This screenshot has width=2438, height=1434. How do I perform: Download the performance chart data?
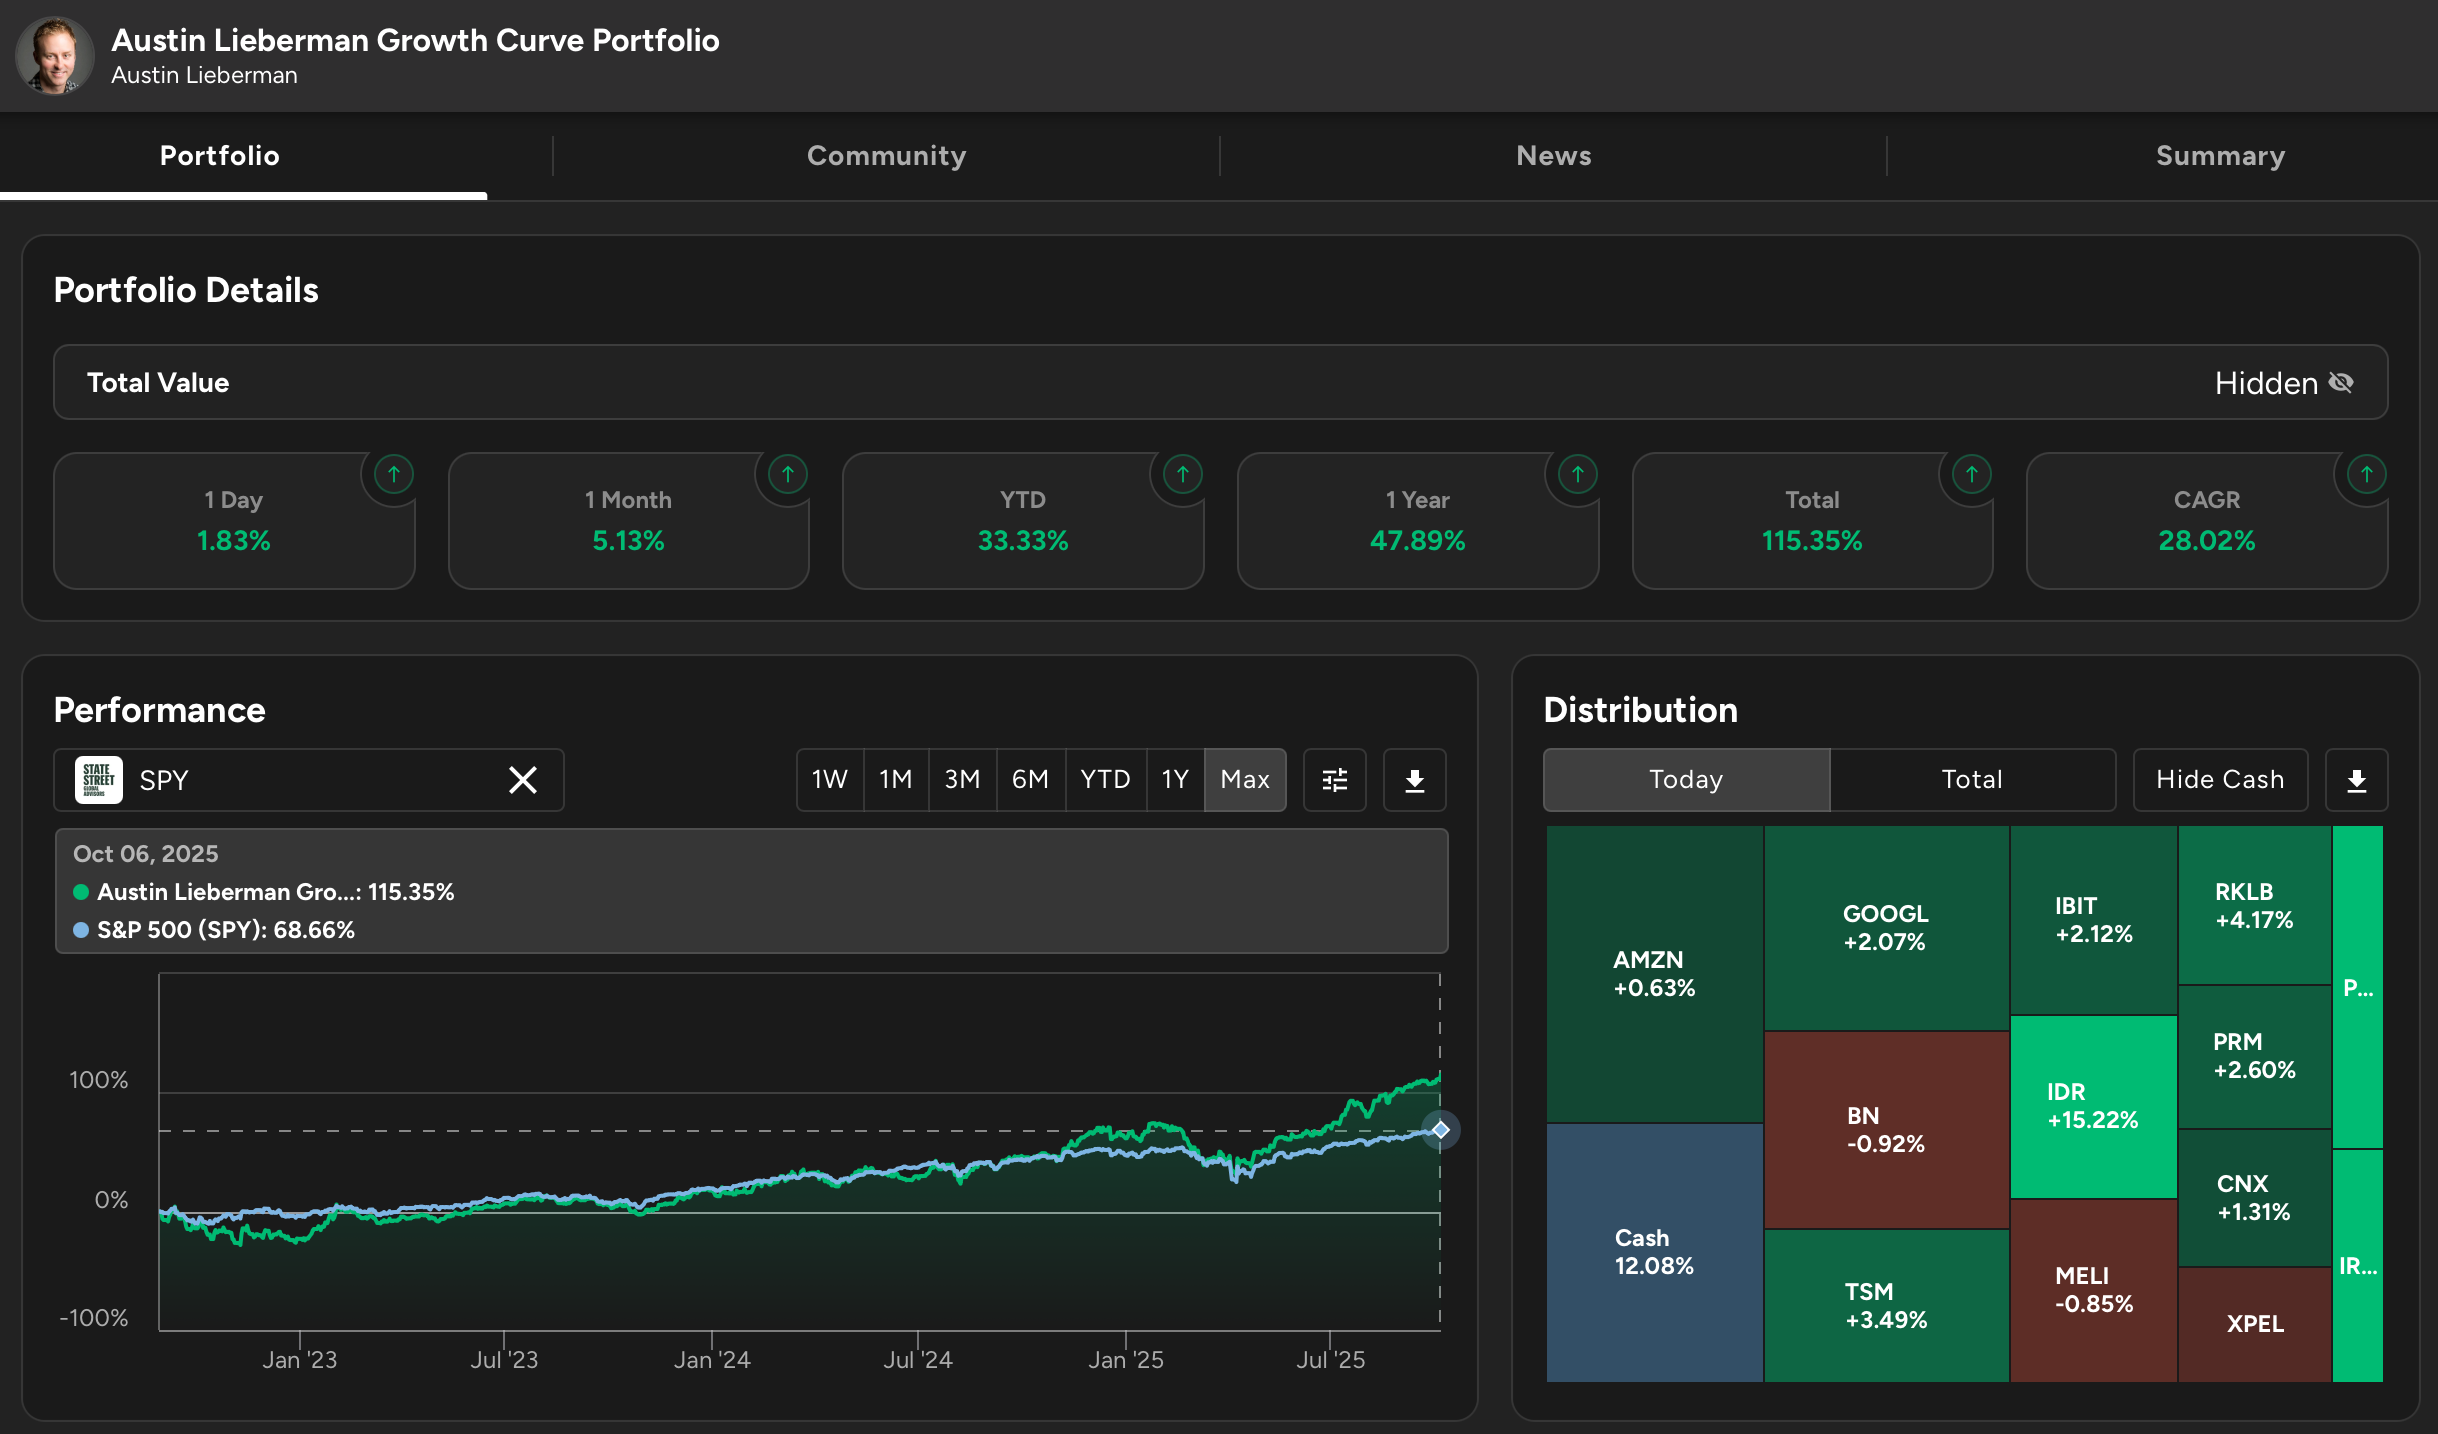(x=1414, y=780)
